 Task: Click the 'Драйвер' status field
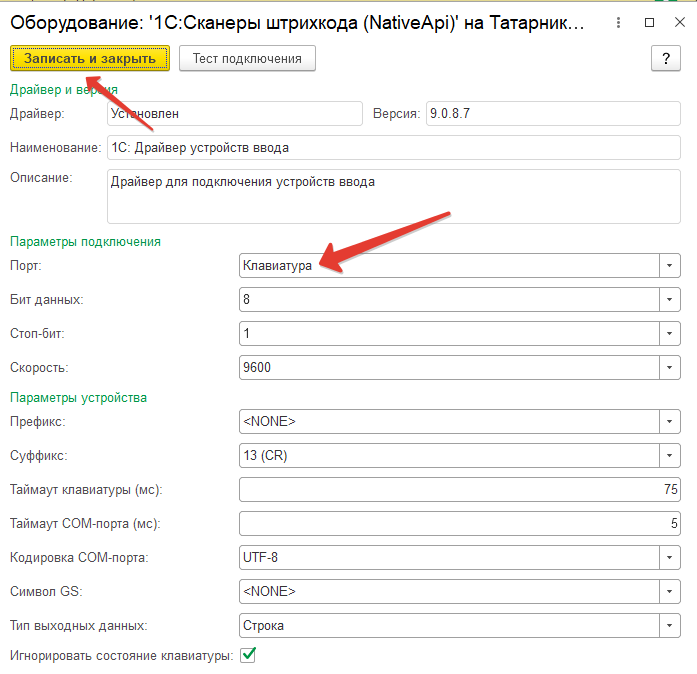coord(235,113)
